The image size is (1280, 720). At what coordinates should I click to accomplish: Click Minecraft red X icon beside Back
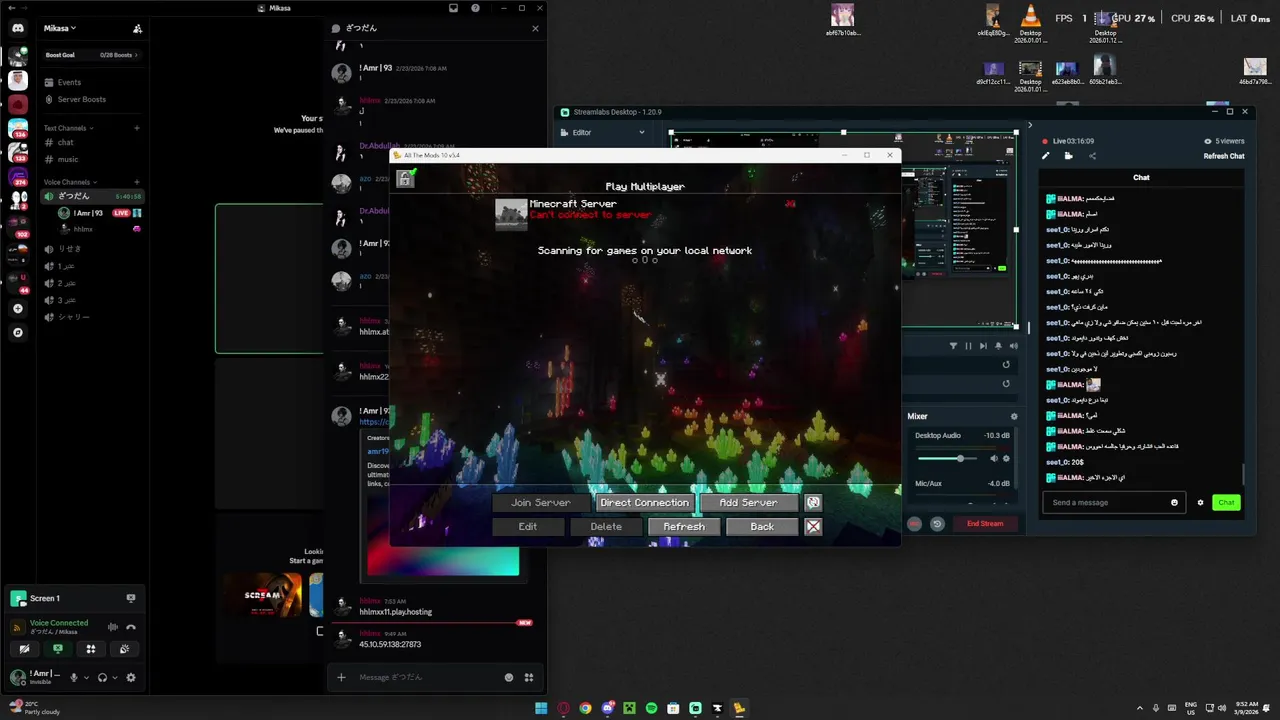pyautogui.click(x=814, y=526)
